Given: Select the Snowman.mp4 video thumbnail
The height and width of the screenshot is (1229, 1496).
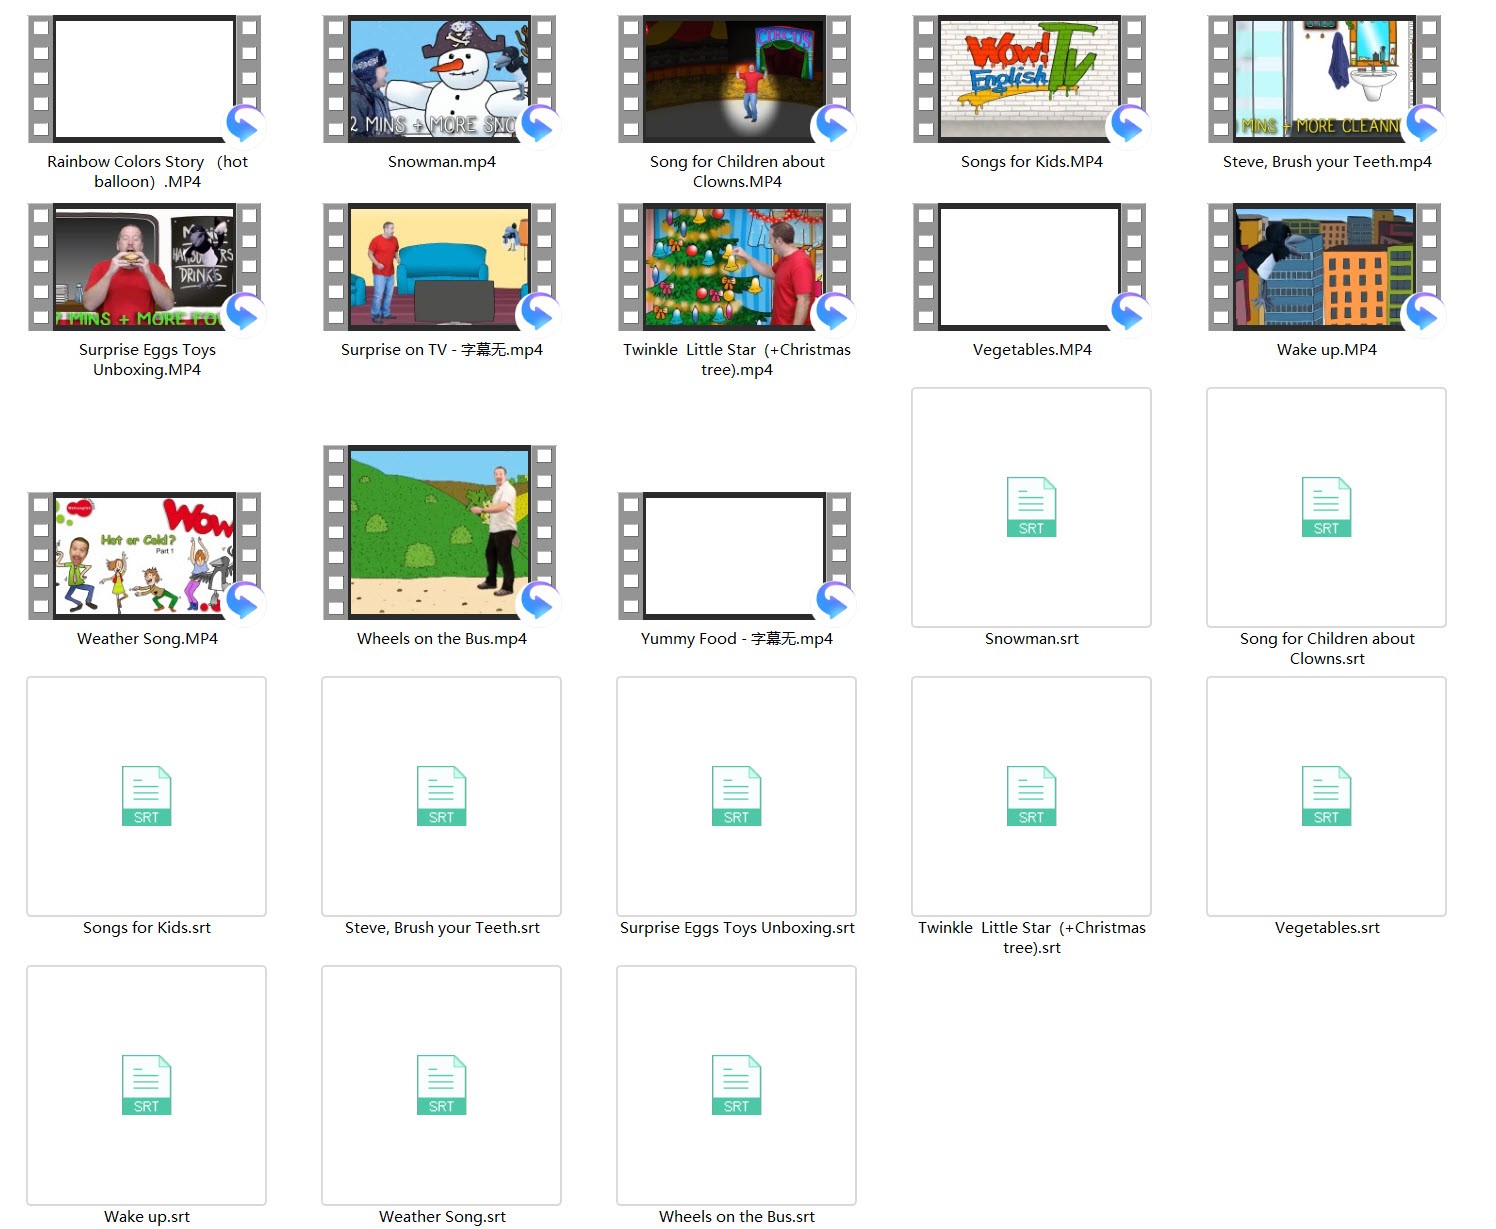Looking at the screenshot, I should (440, 79).
